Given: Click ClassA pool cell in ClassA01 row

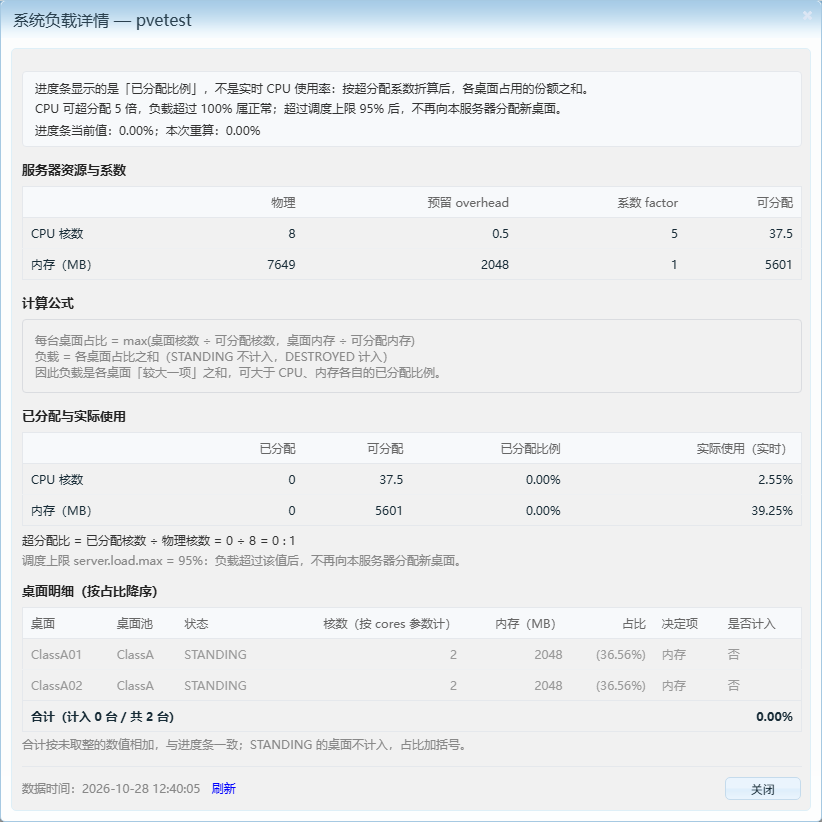Looking at the screenshot, I should coord(135,654).
